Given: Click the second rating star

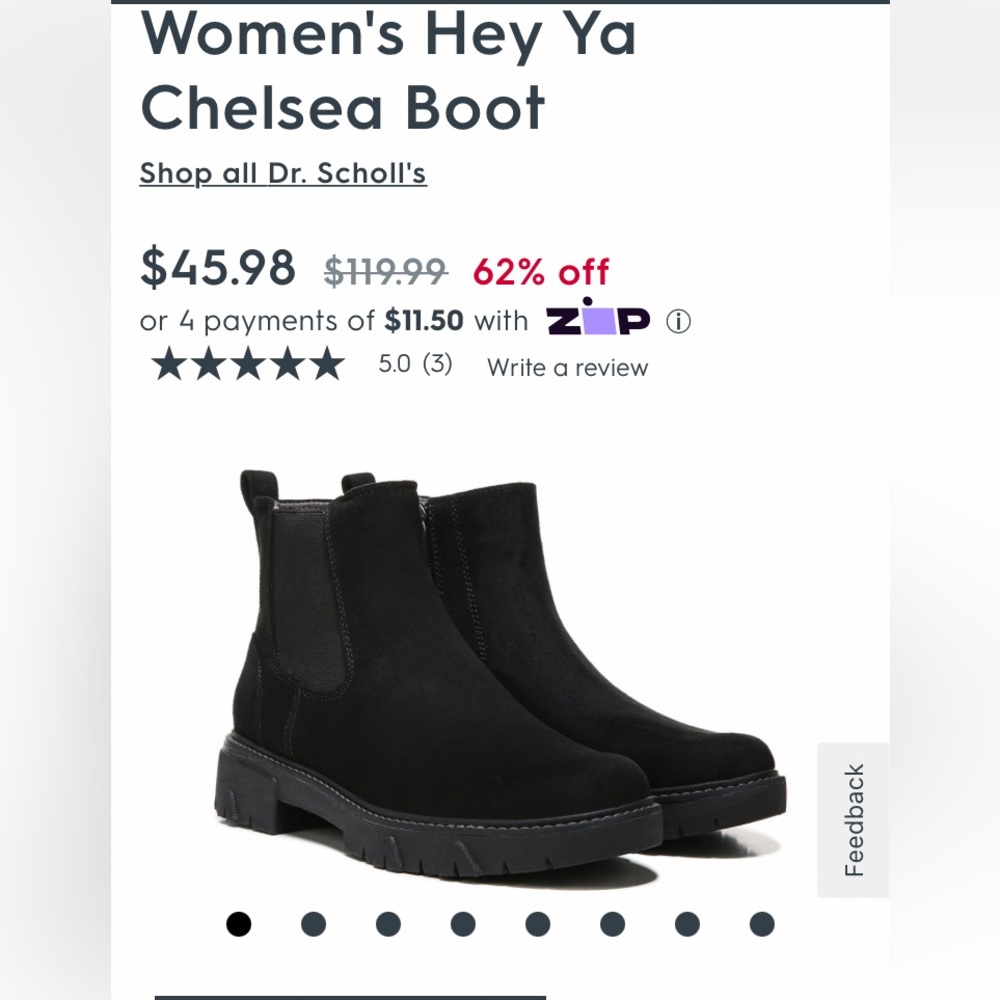Looking at the screenshot, I should [x=211, y=365].
